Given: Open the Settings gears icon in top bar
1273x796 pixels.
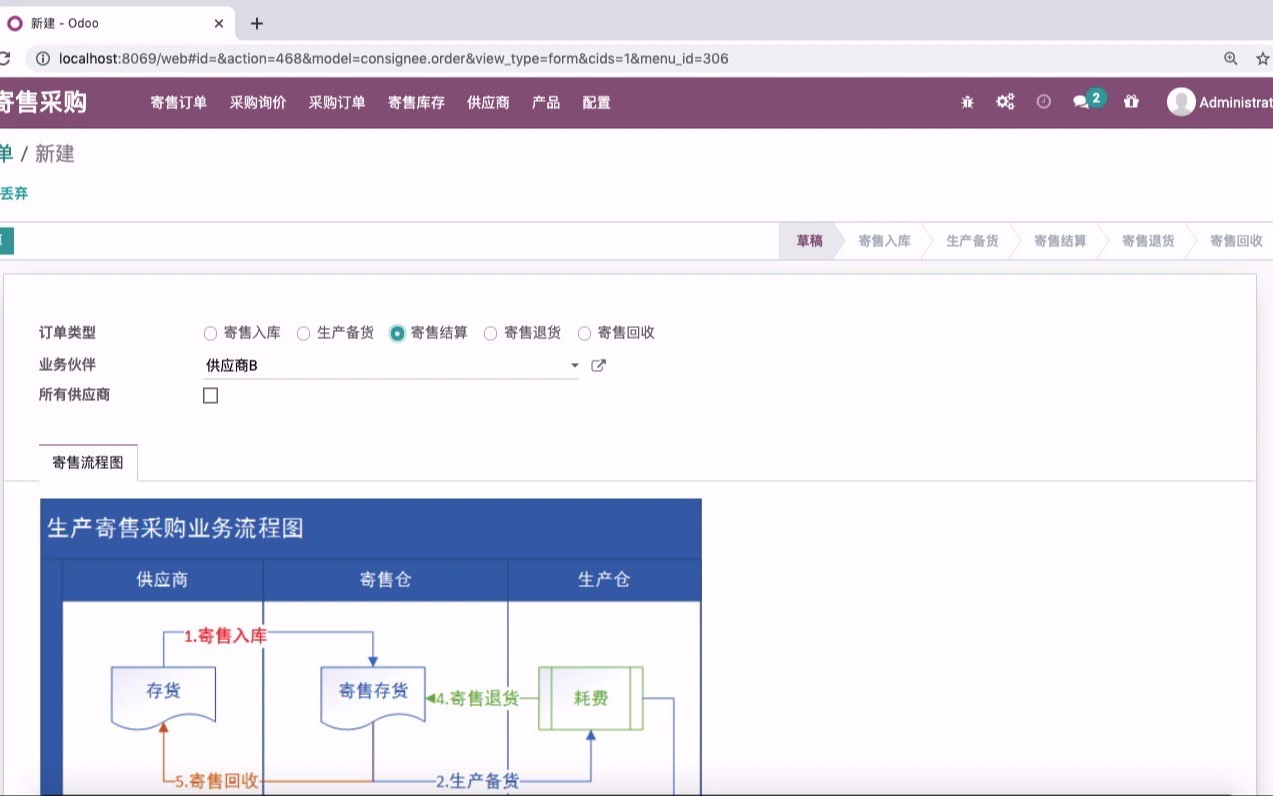Looking at the screenshot, I should [x=1005, y=101].
